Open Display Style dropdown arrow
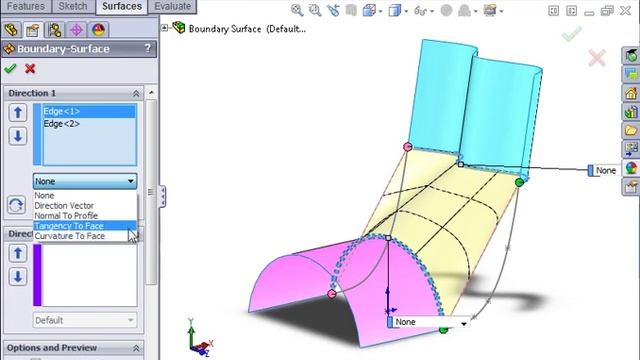The height and width of the screenshot is (360, 640). click(x=406, y=11)
